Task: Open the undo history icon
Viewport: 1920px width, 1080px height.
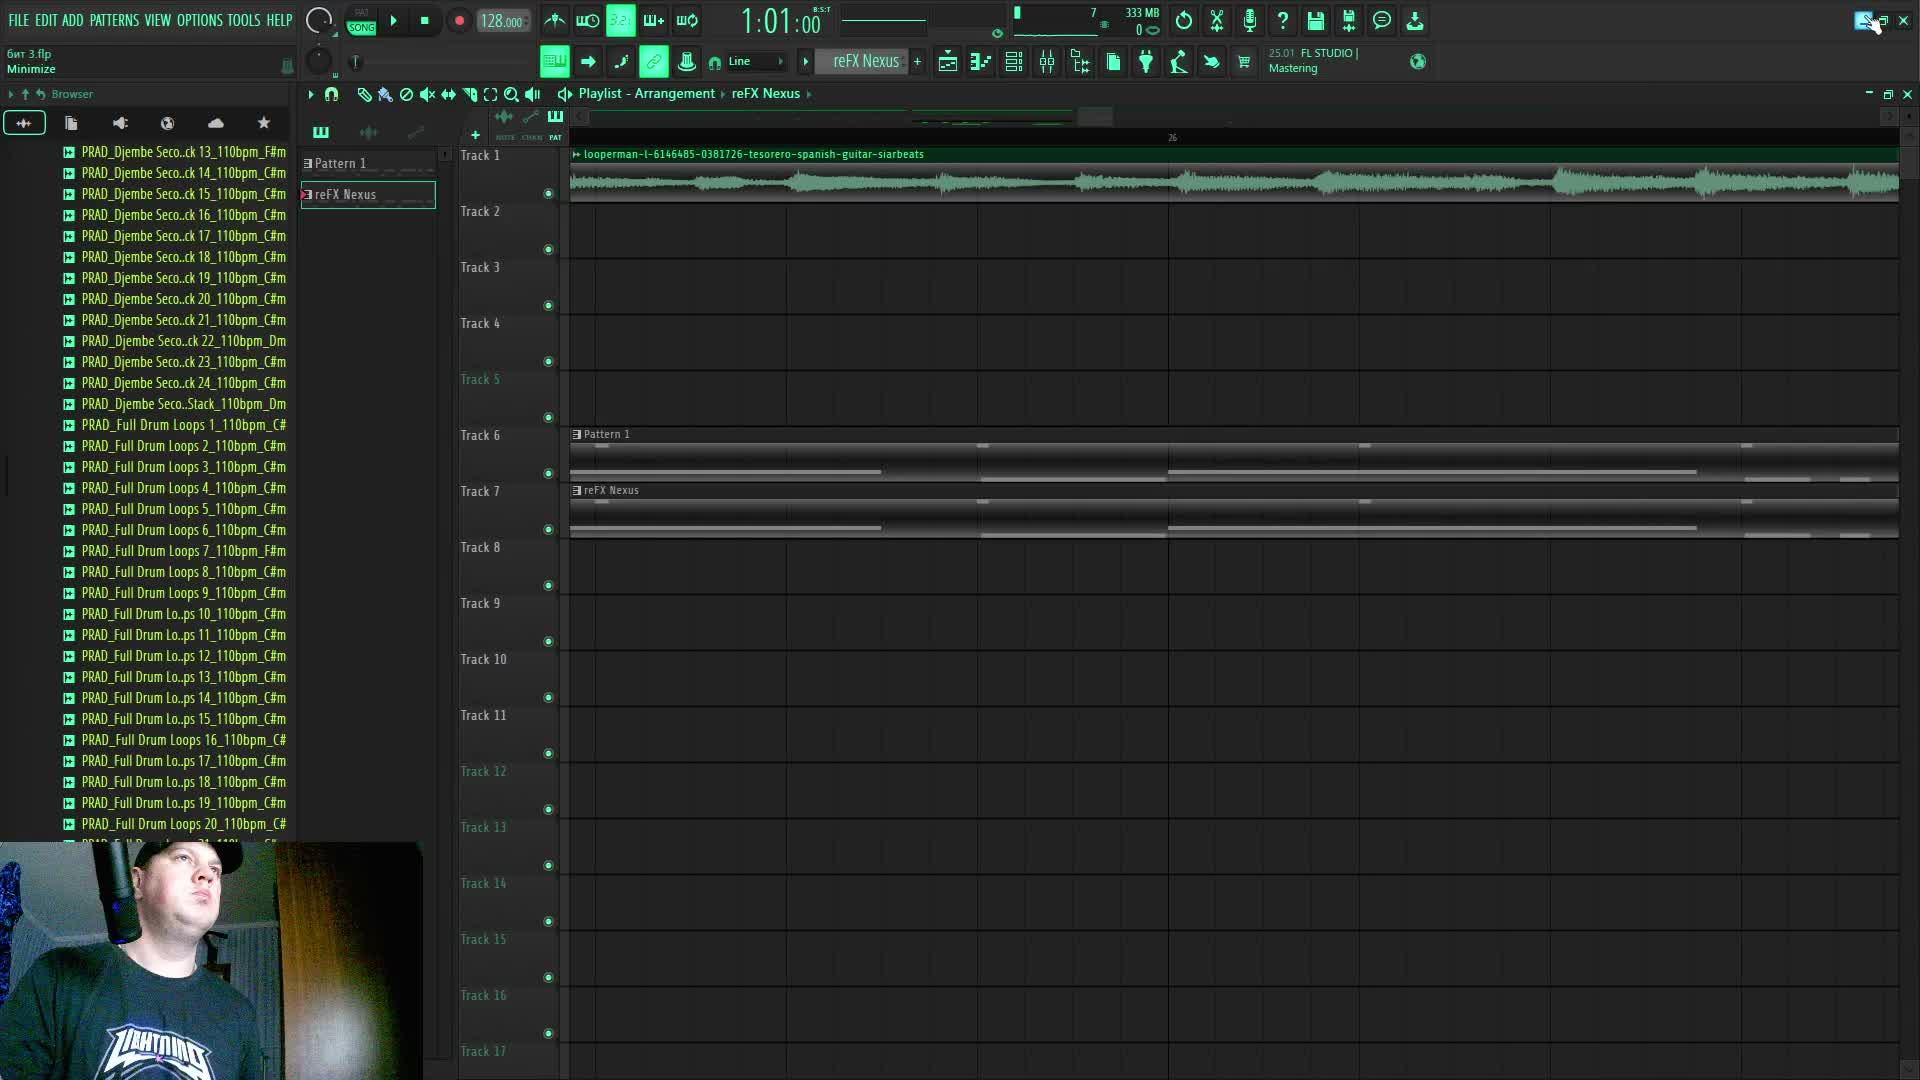Action: coord(1183,20)
